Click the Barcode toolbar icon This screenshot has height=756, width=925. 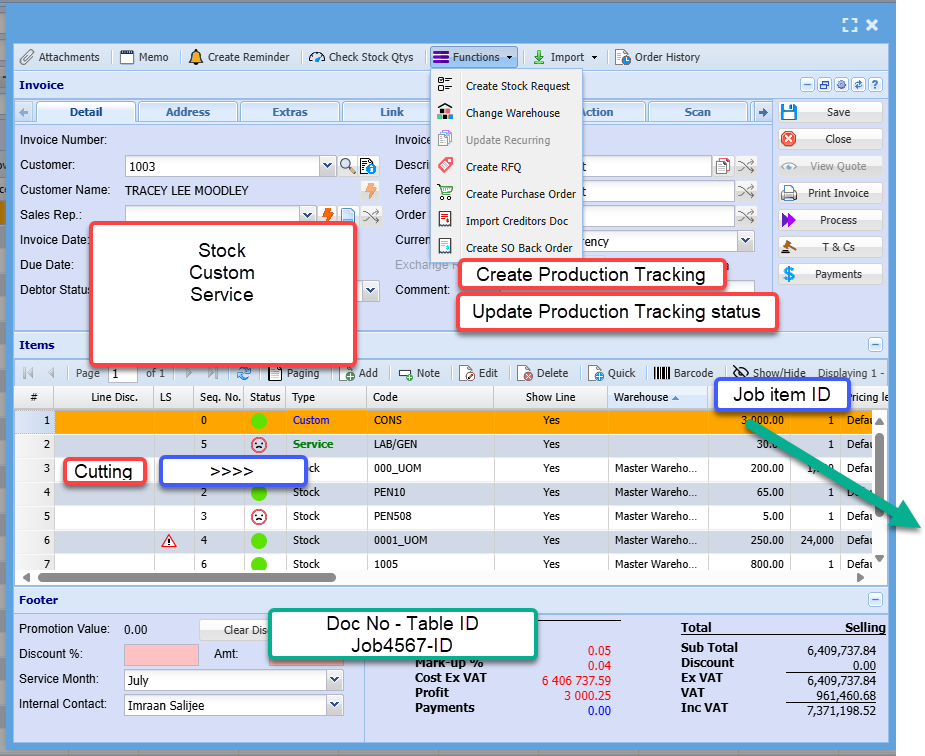pyautogui.click(x=662, y=373)
